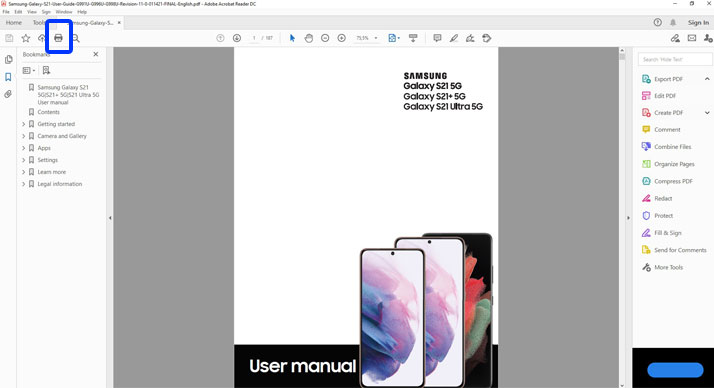Close the Bookmarks panel
The height and width of the screenshot is (388, 714).
(96, 54)
